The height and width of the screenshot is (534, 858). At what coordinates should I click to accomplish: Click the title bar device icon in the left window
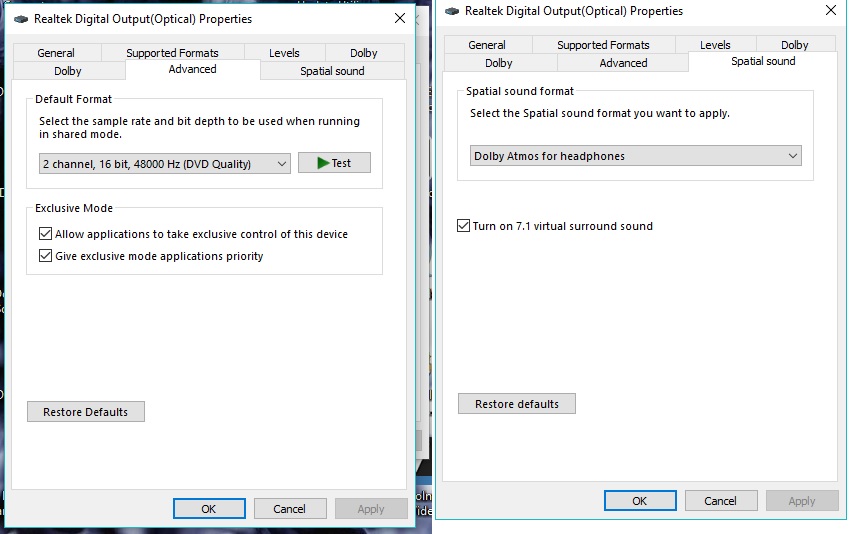click(x=21, y=19)
